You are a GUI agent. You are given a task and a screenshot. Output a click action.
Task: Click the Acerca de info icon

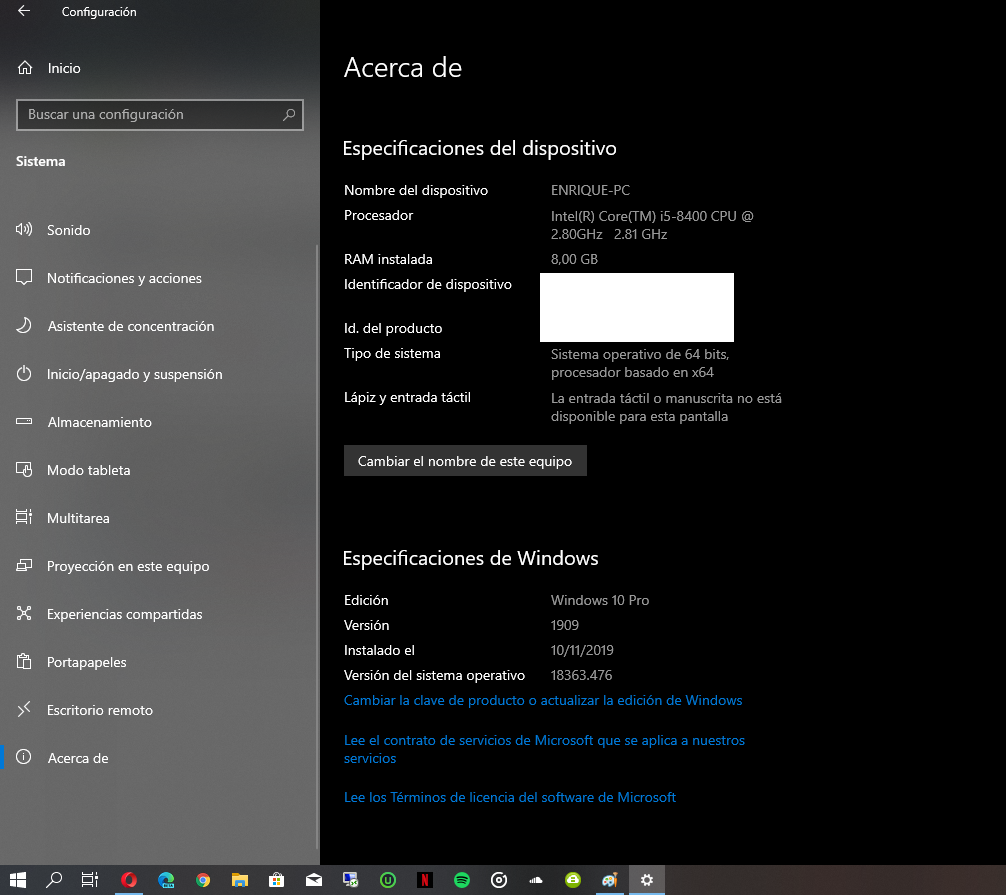24,758
